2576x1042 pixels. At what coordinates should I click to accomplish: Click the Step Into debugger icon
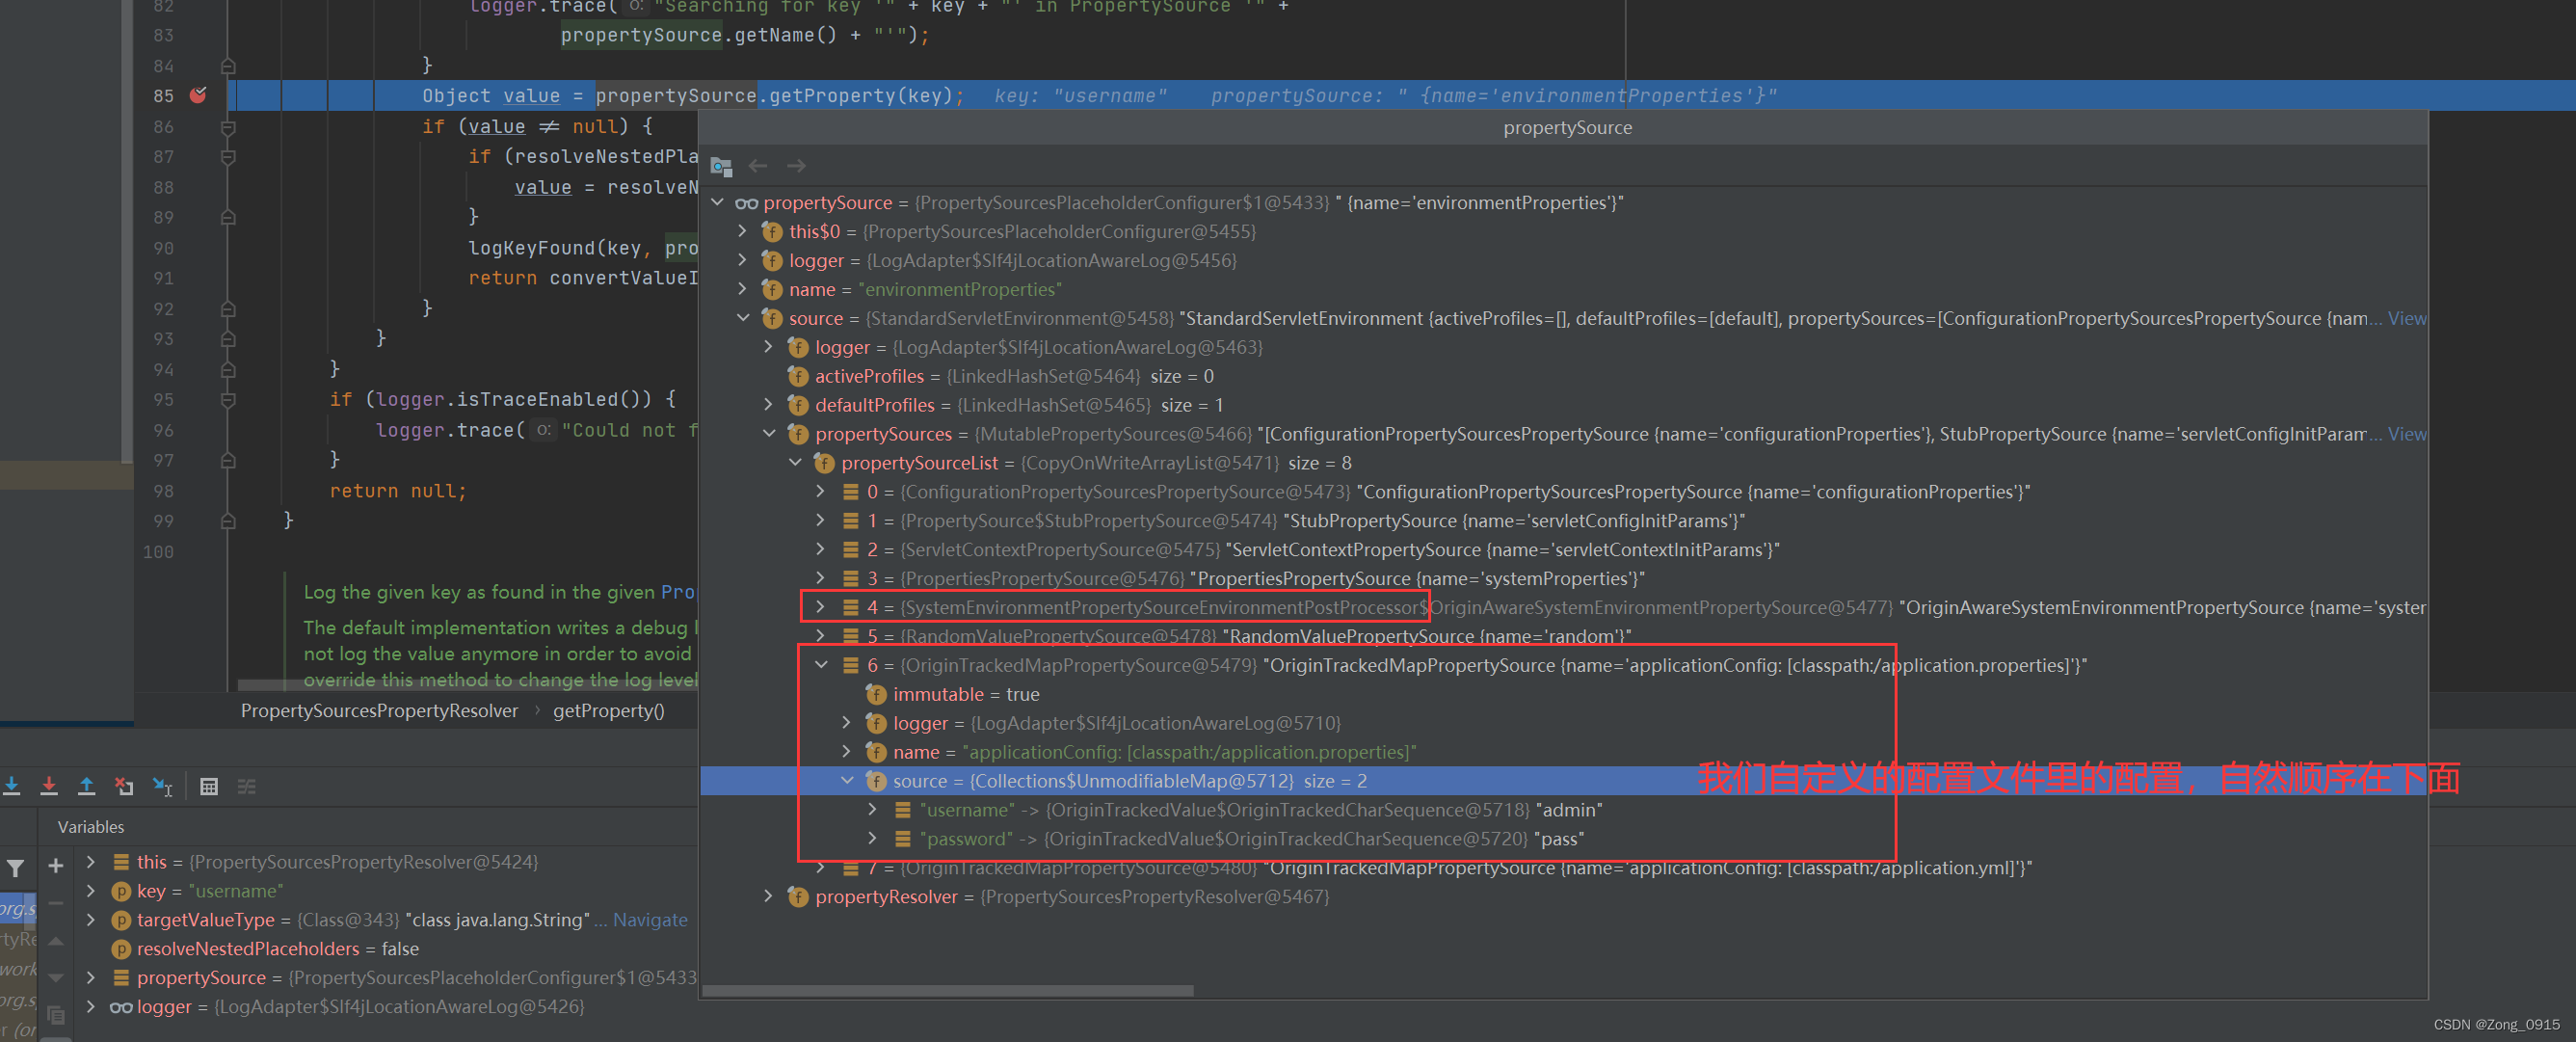click(13, 787)
